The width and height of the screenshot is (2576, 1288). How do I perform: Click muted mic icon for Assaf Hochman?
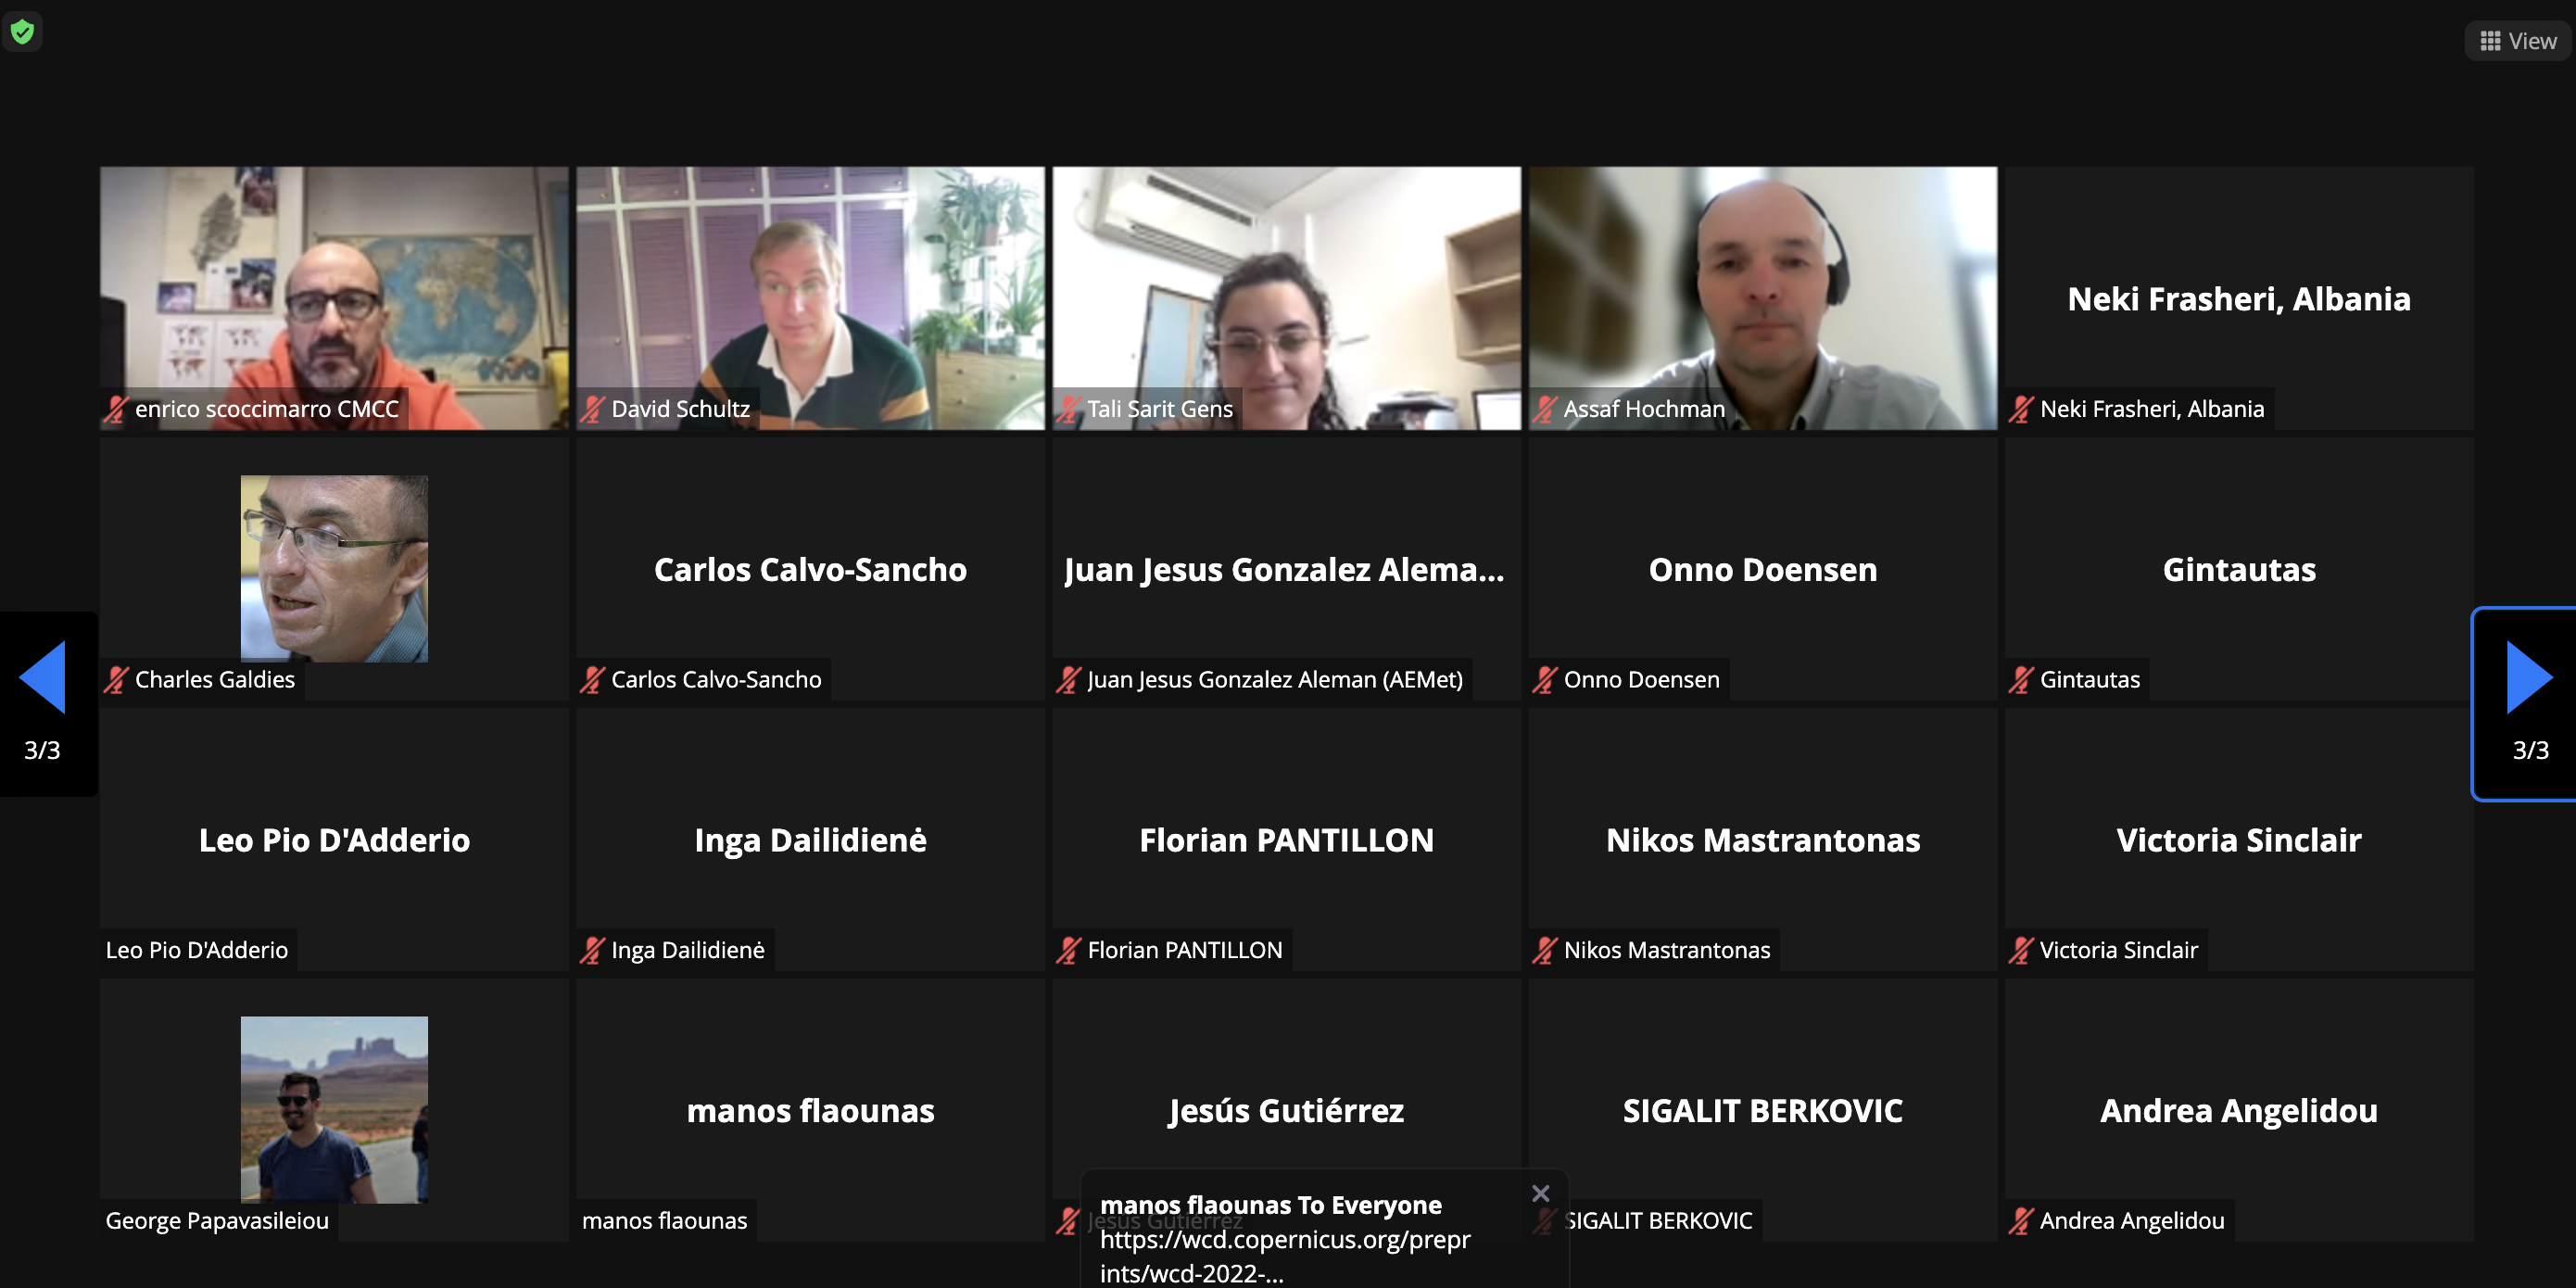pos(1545,409)
